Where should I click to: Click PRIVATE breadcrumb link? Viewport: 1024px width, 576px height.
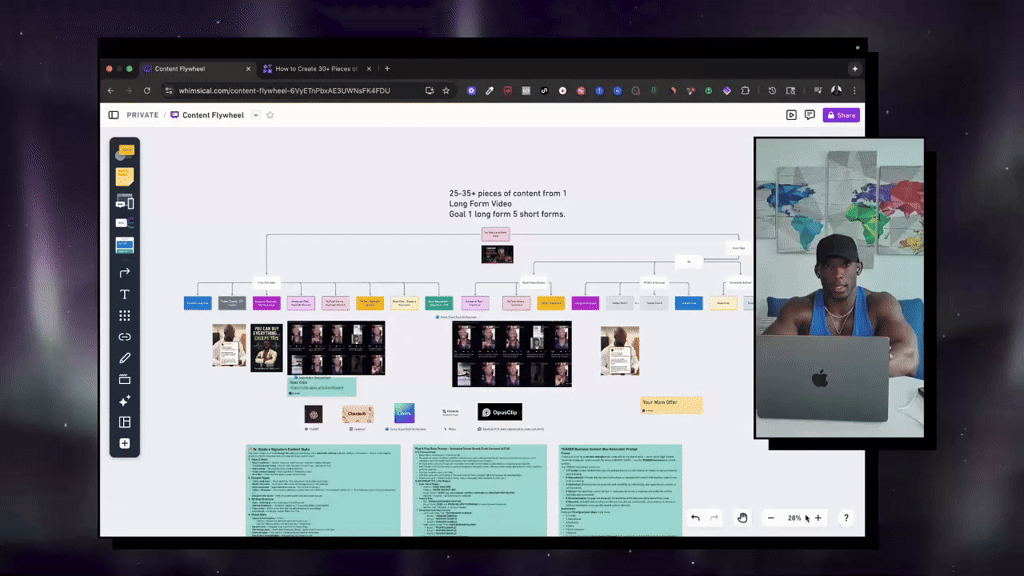(142, 115)
